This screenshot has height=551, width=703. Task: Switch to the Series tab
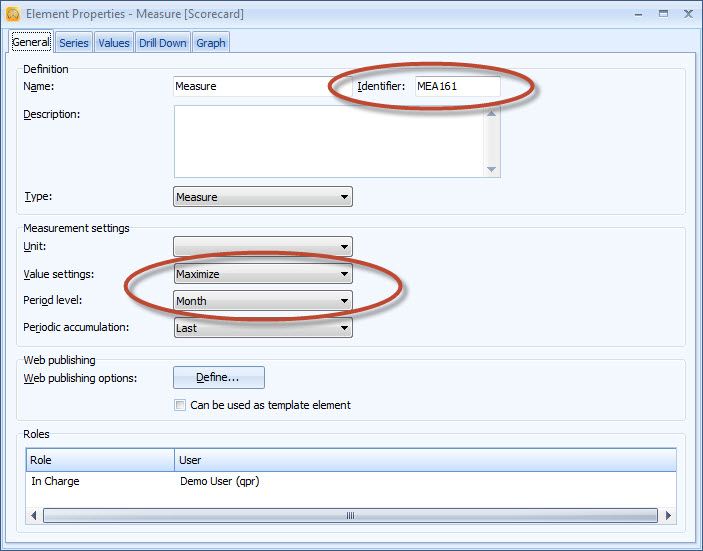(74, 43)
